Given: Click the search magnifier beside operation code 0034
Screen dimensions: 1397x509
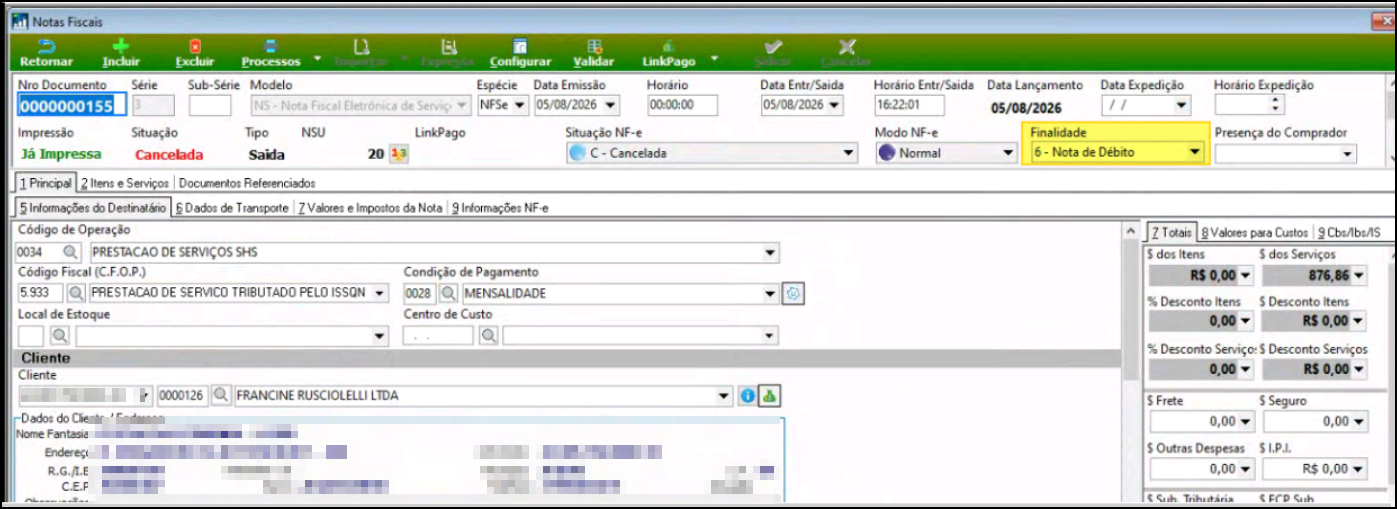Looking at the screenshot, I should tap(71, 252).
